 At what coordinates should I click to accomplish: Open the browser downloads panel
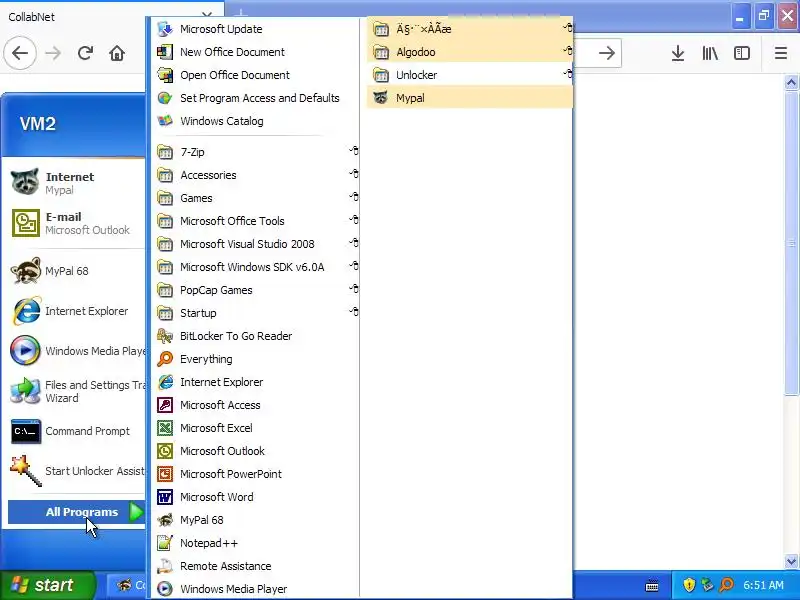(x=678, y=53)
